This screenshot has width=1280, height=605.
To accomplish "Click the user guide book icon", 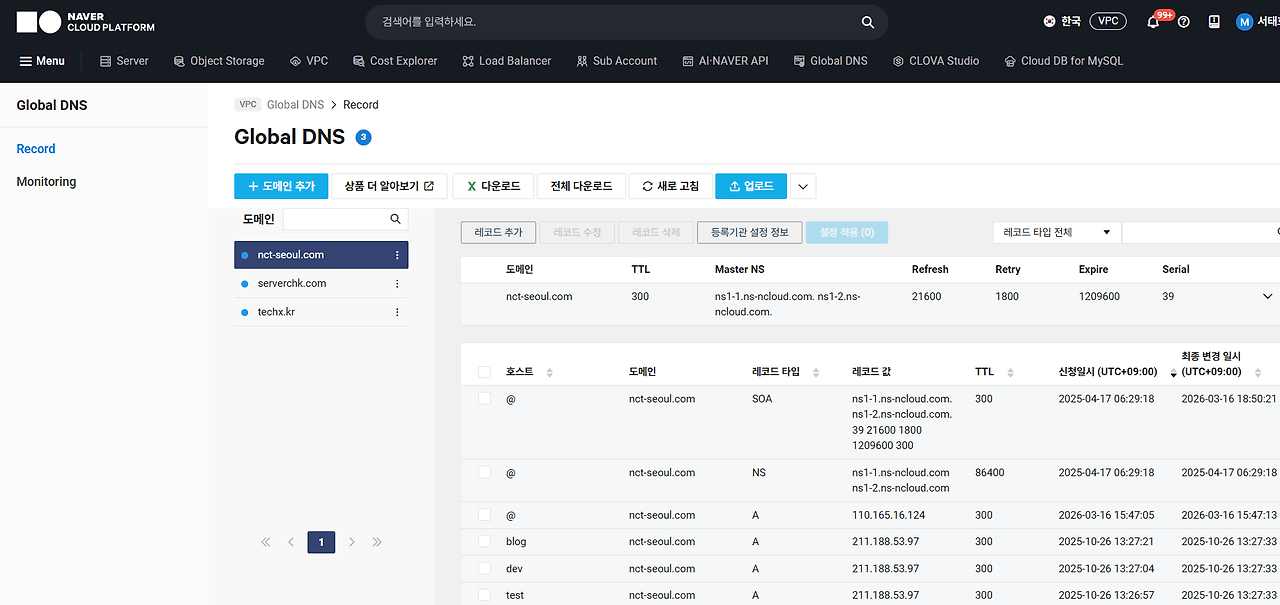I will 1214,21.
